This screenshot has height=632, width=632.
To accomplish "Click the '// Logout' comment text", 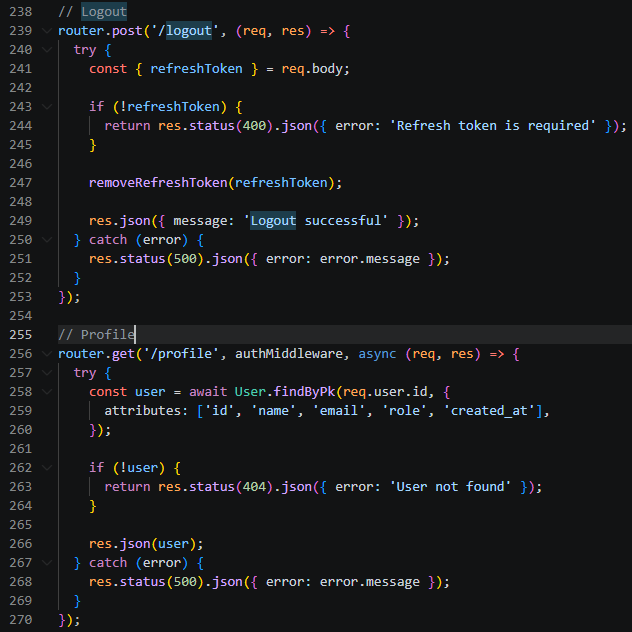I will [x=92, y=12].
